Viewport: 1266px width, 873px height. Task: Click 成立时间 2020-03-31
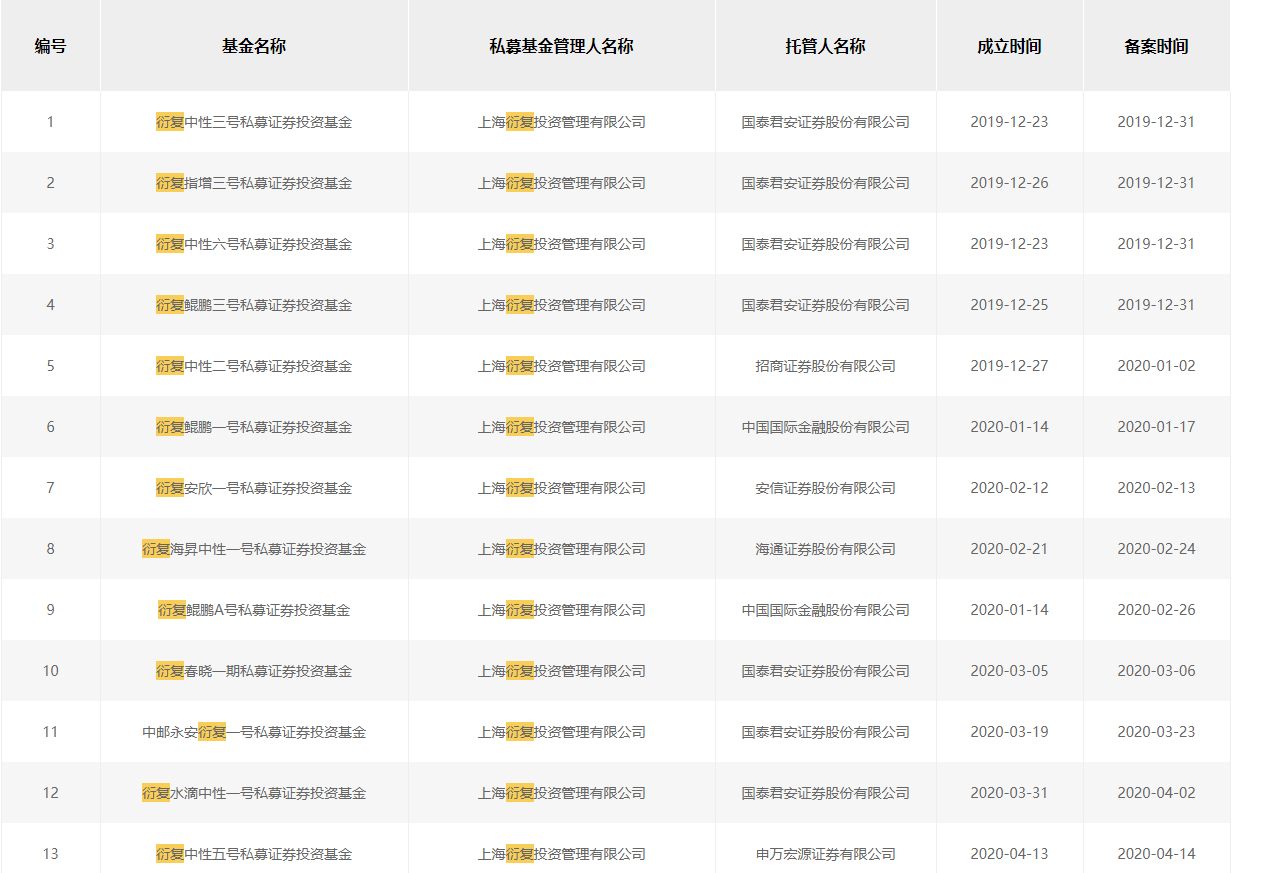click(1009, 793)
